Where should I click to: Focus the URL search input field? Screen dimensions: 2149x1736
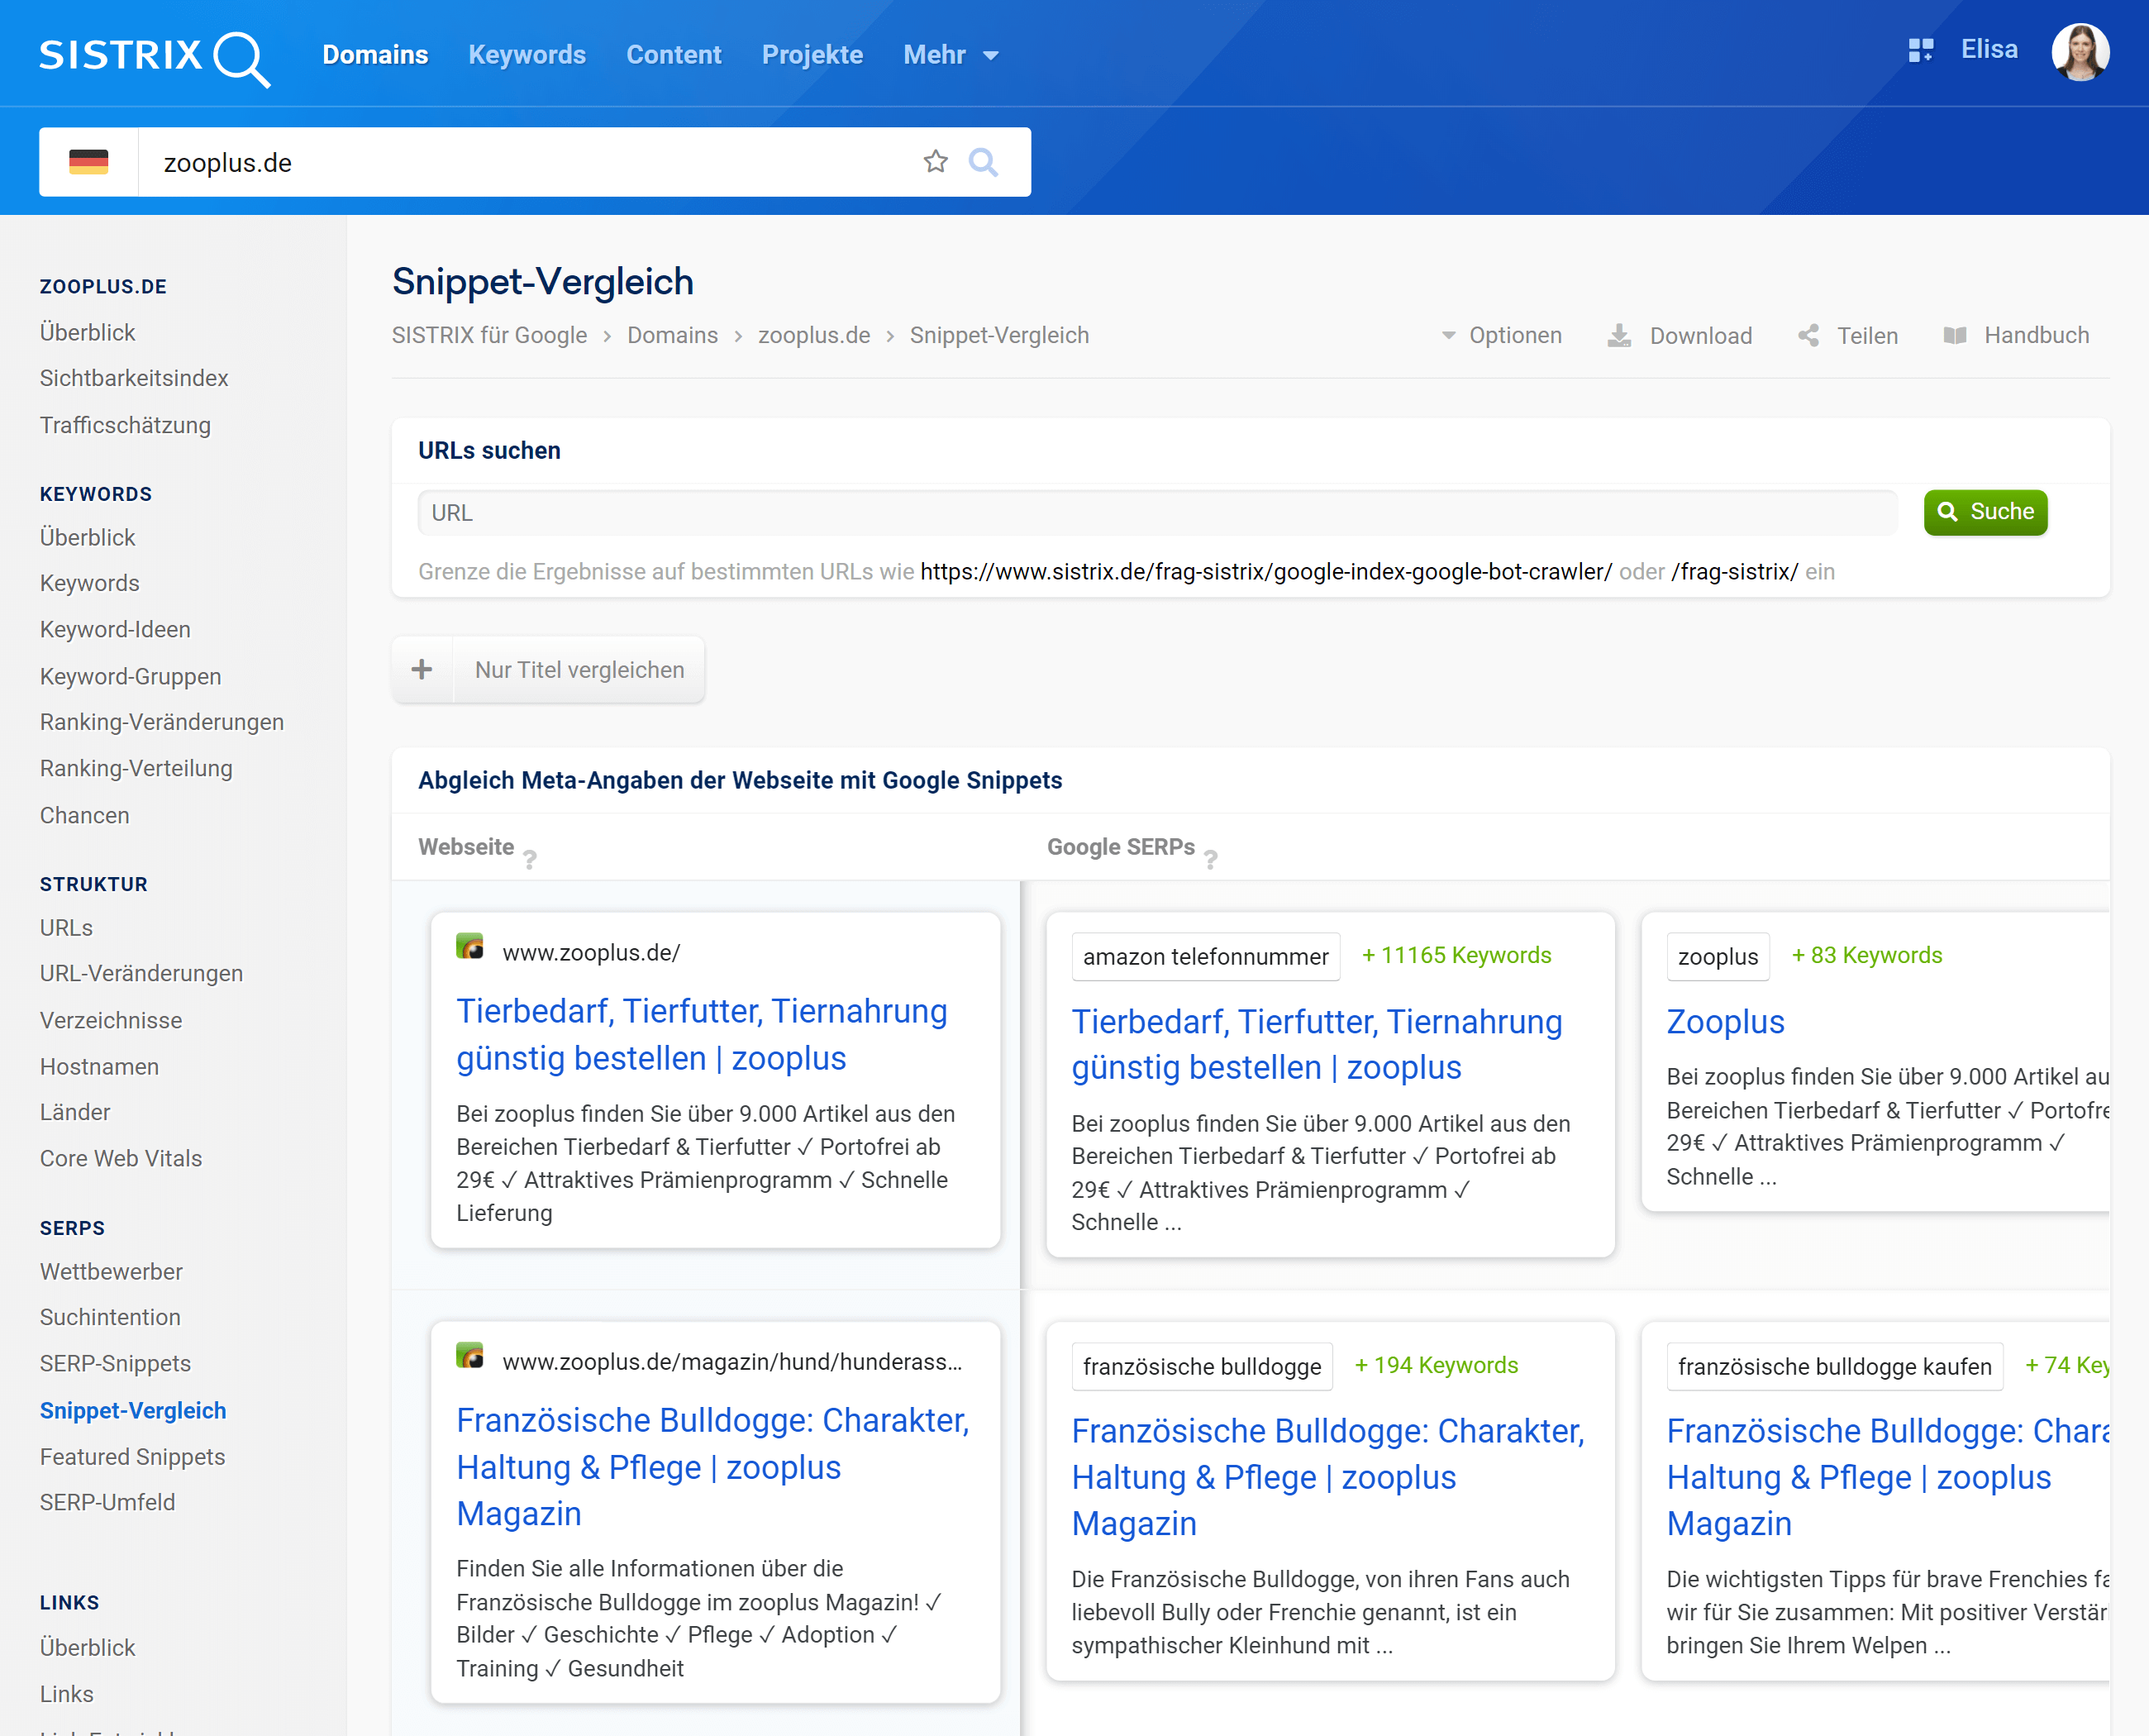pyautogui.click(x=1157, y=512)
